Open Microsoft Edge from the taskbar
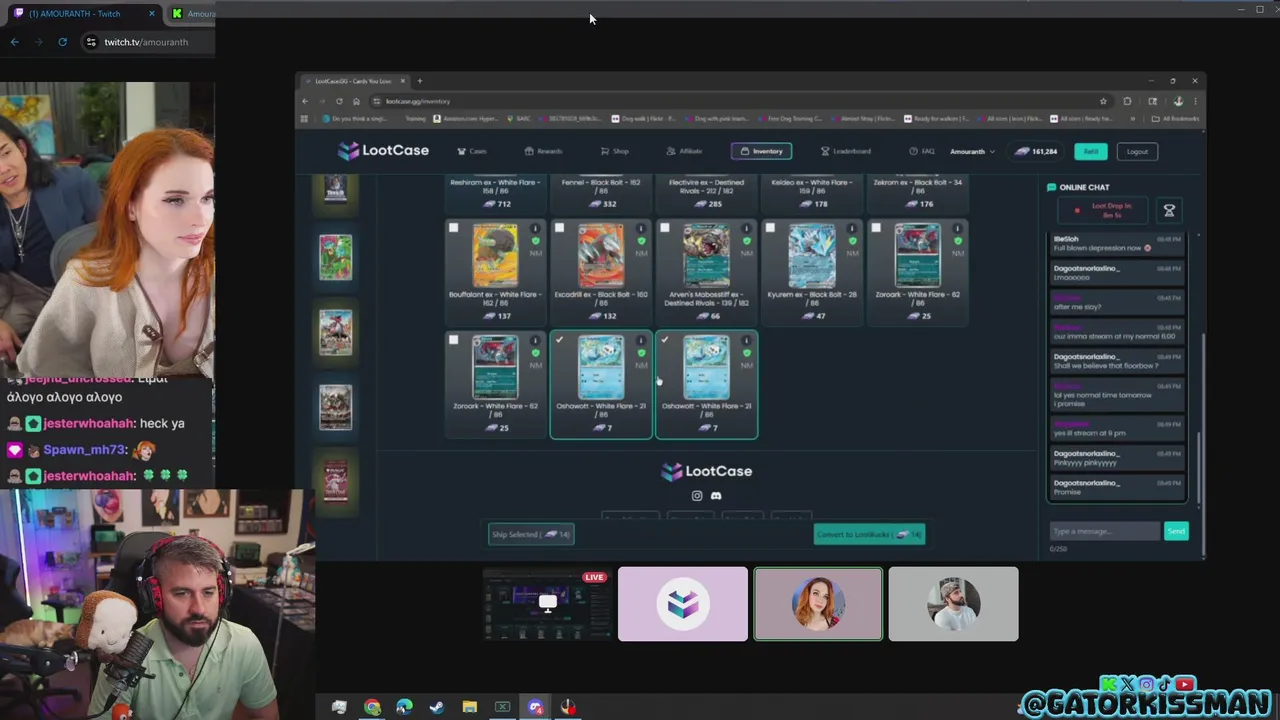The width and height of the screenshot is (1280, 720). click(x=404, y=707)
